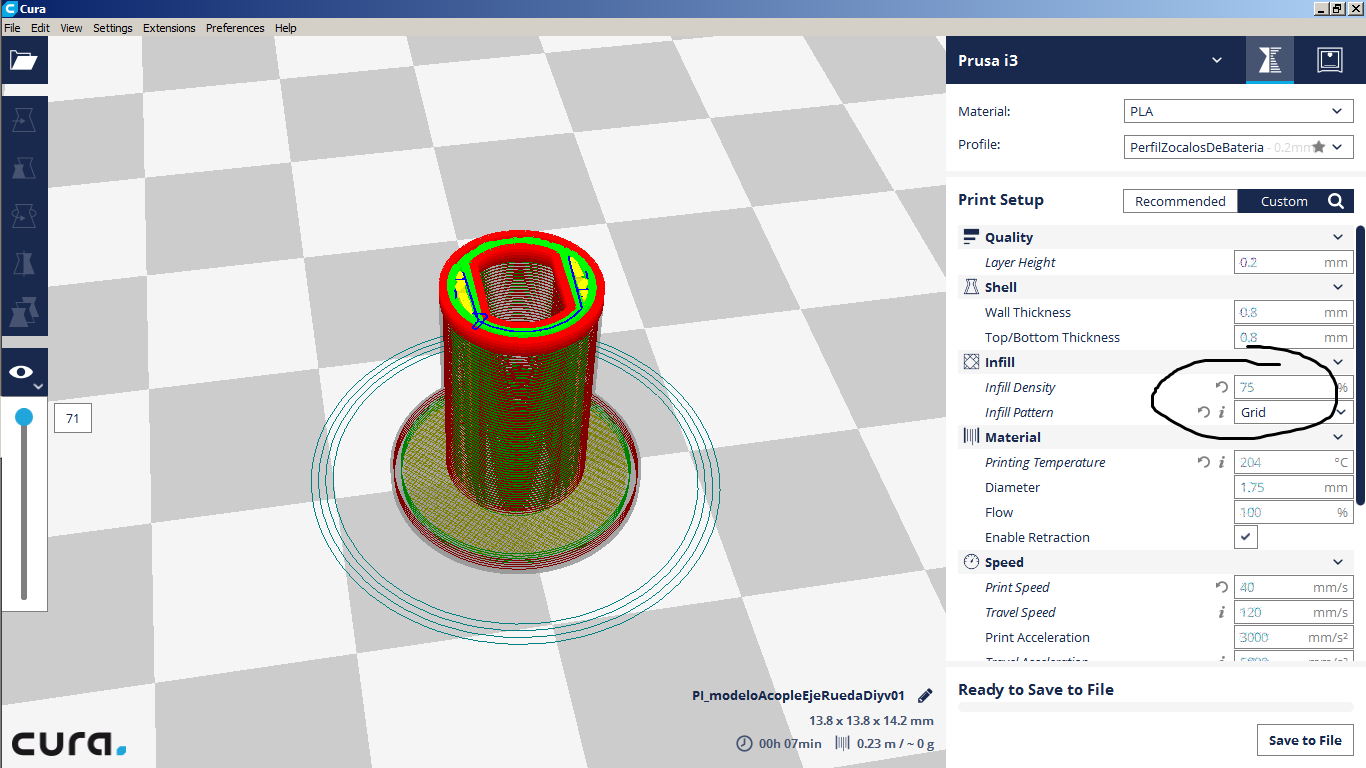The width and height of the screenshot is (1366, 768).
Task: Reset Printing Temperature with revert arrow
Action: tap(1204, 462)
